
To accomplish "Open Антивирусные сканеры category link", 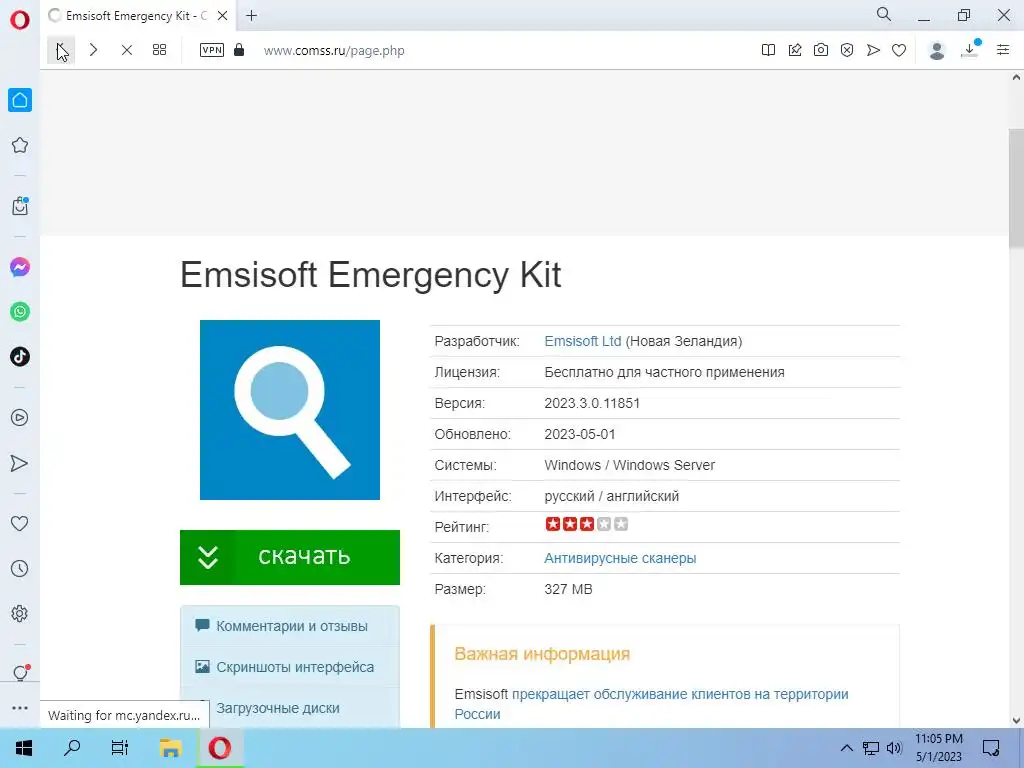I will point(620,558).
